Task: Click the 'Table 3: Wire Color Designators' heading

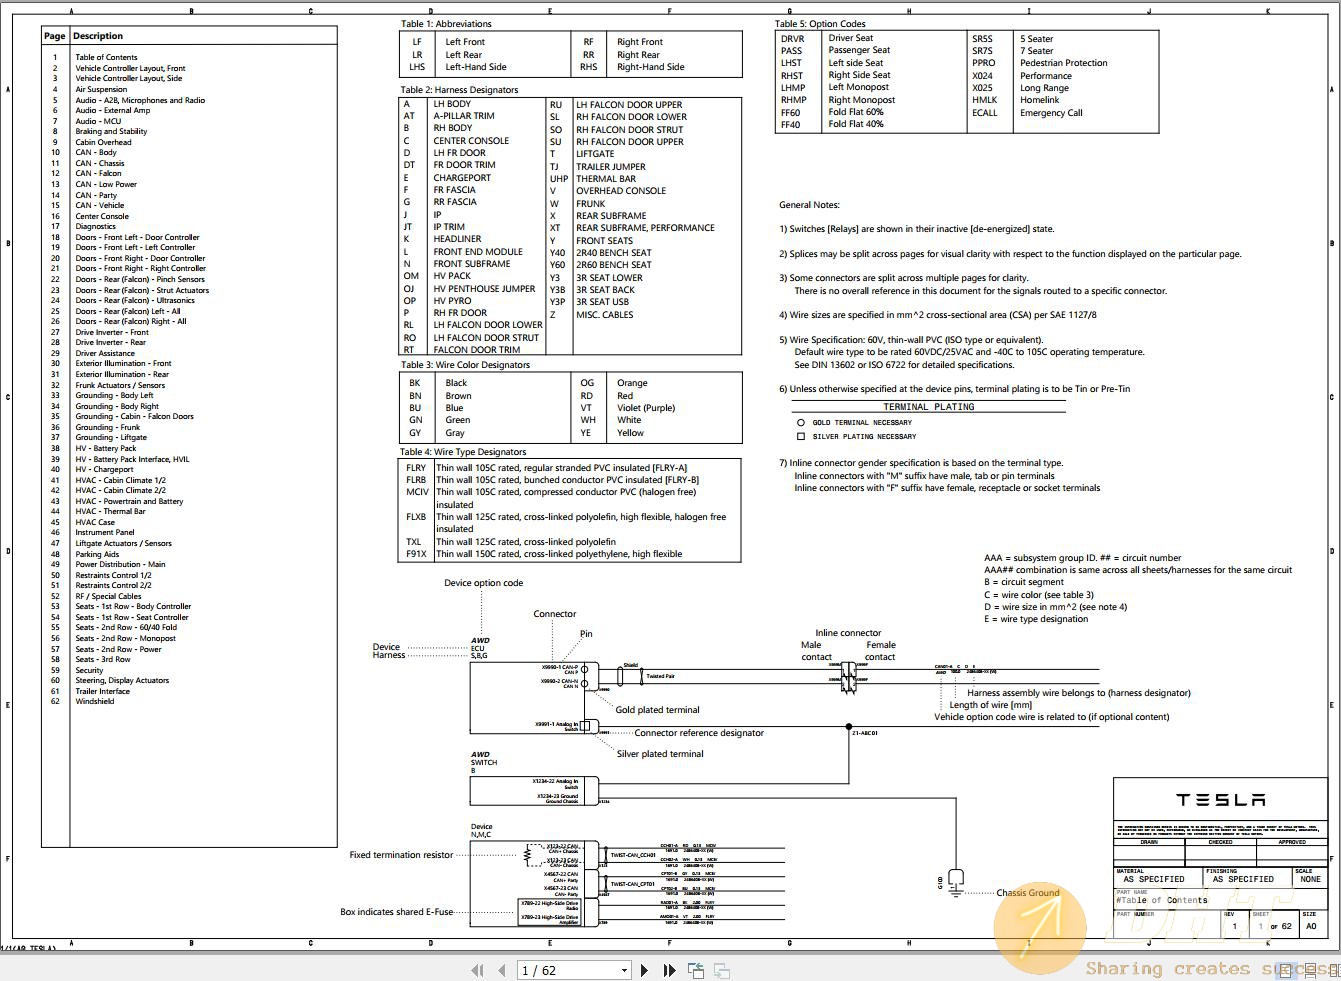Action: coord(465,365)
